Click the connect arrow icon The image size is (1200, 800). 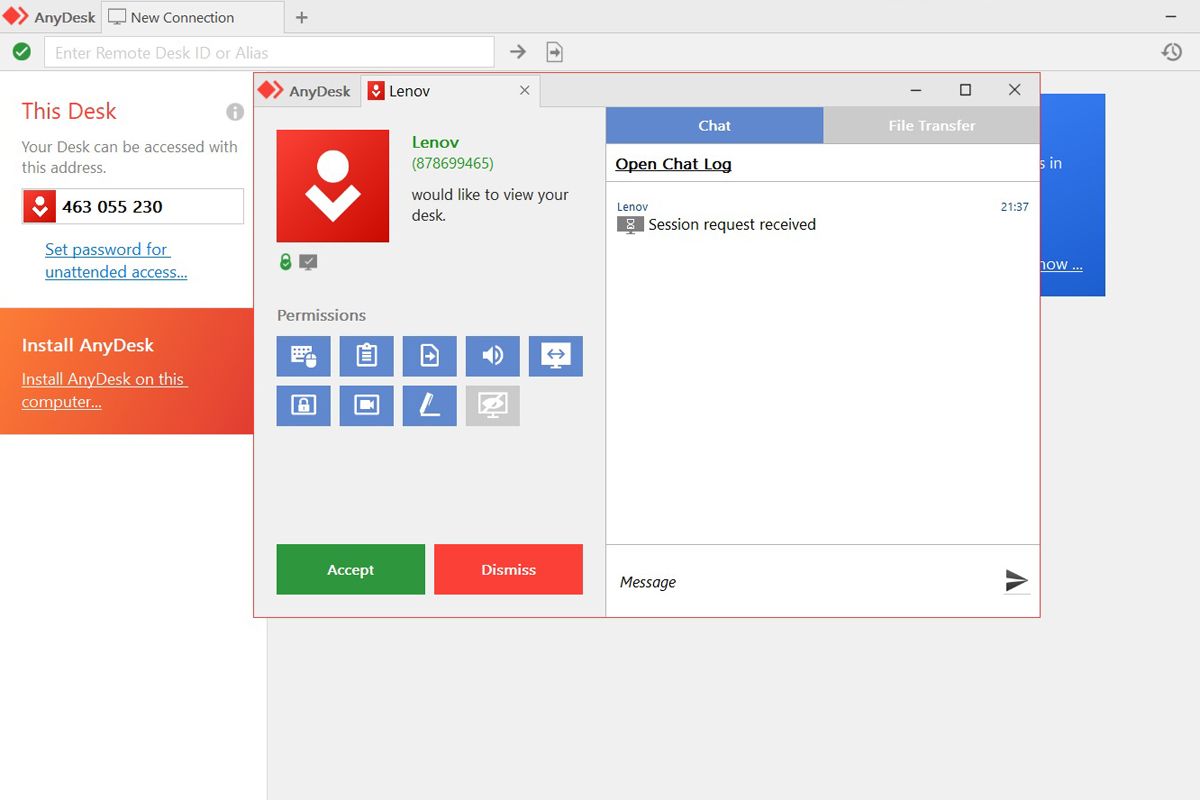point(518,52)
